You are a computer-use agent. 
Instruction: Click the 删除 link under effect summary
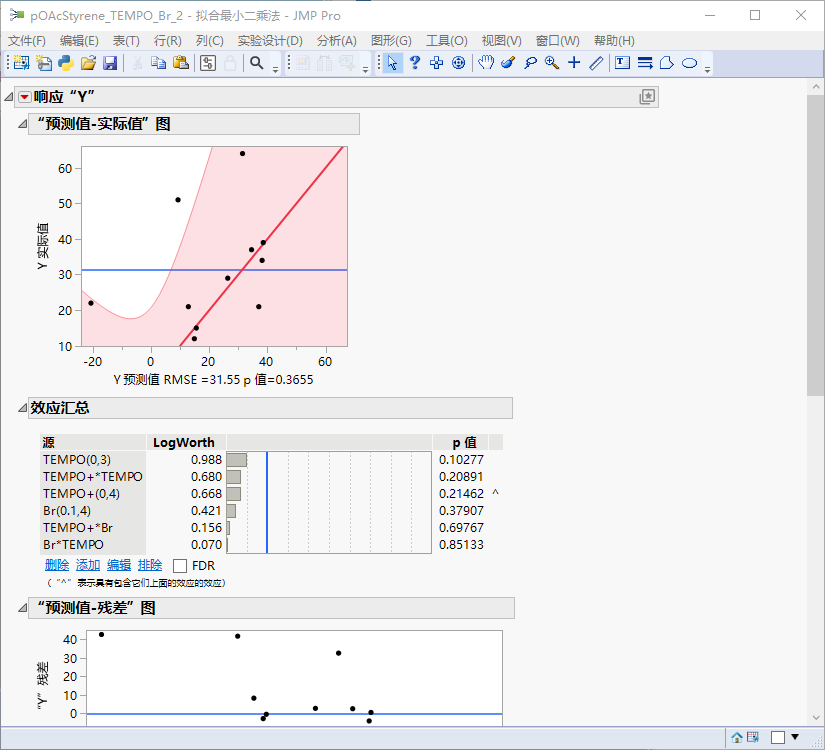57,566
